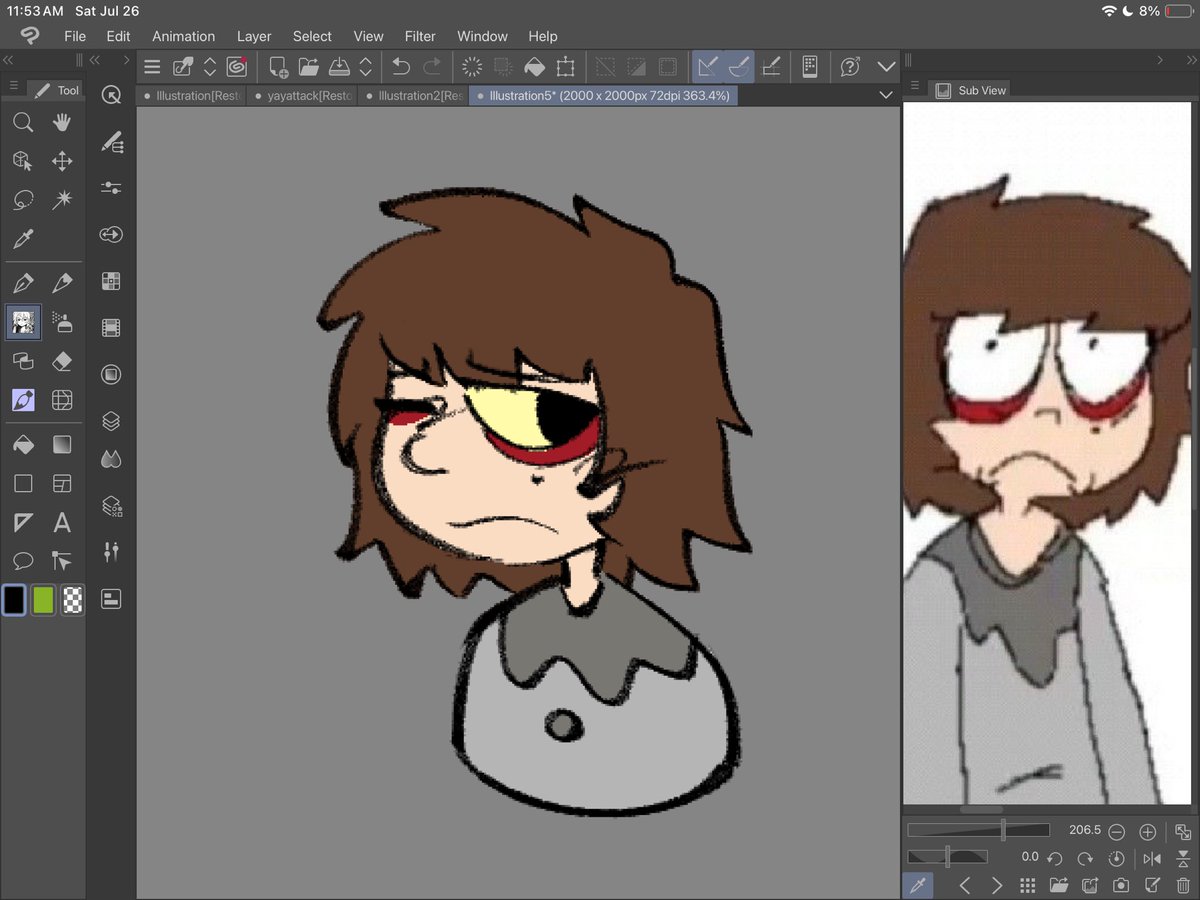Image resolution: width=1200 pixels, height=900 pixels.
Task: Select the Lasso selection tool
Action: 23,199
